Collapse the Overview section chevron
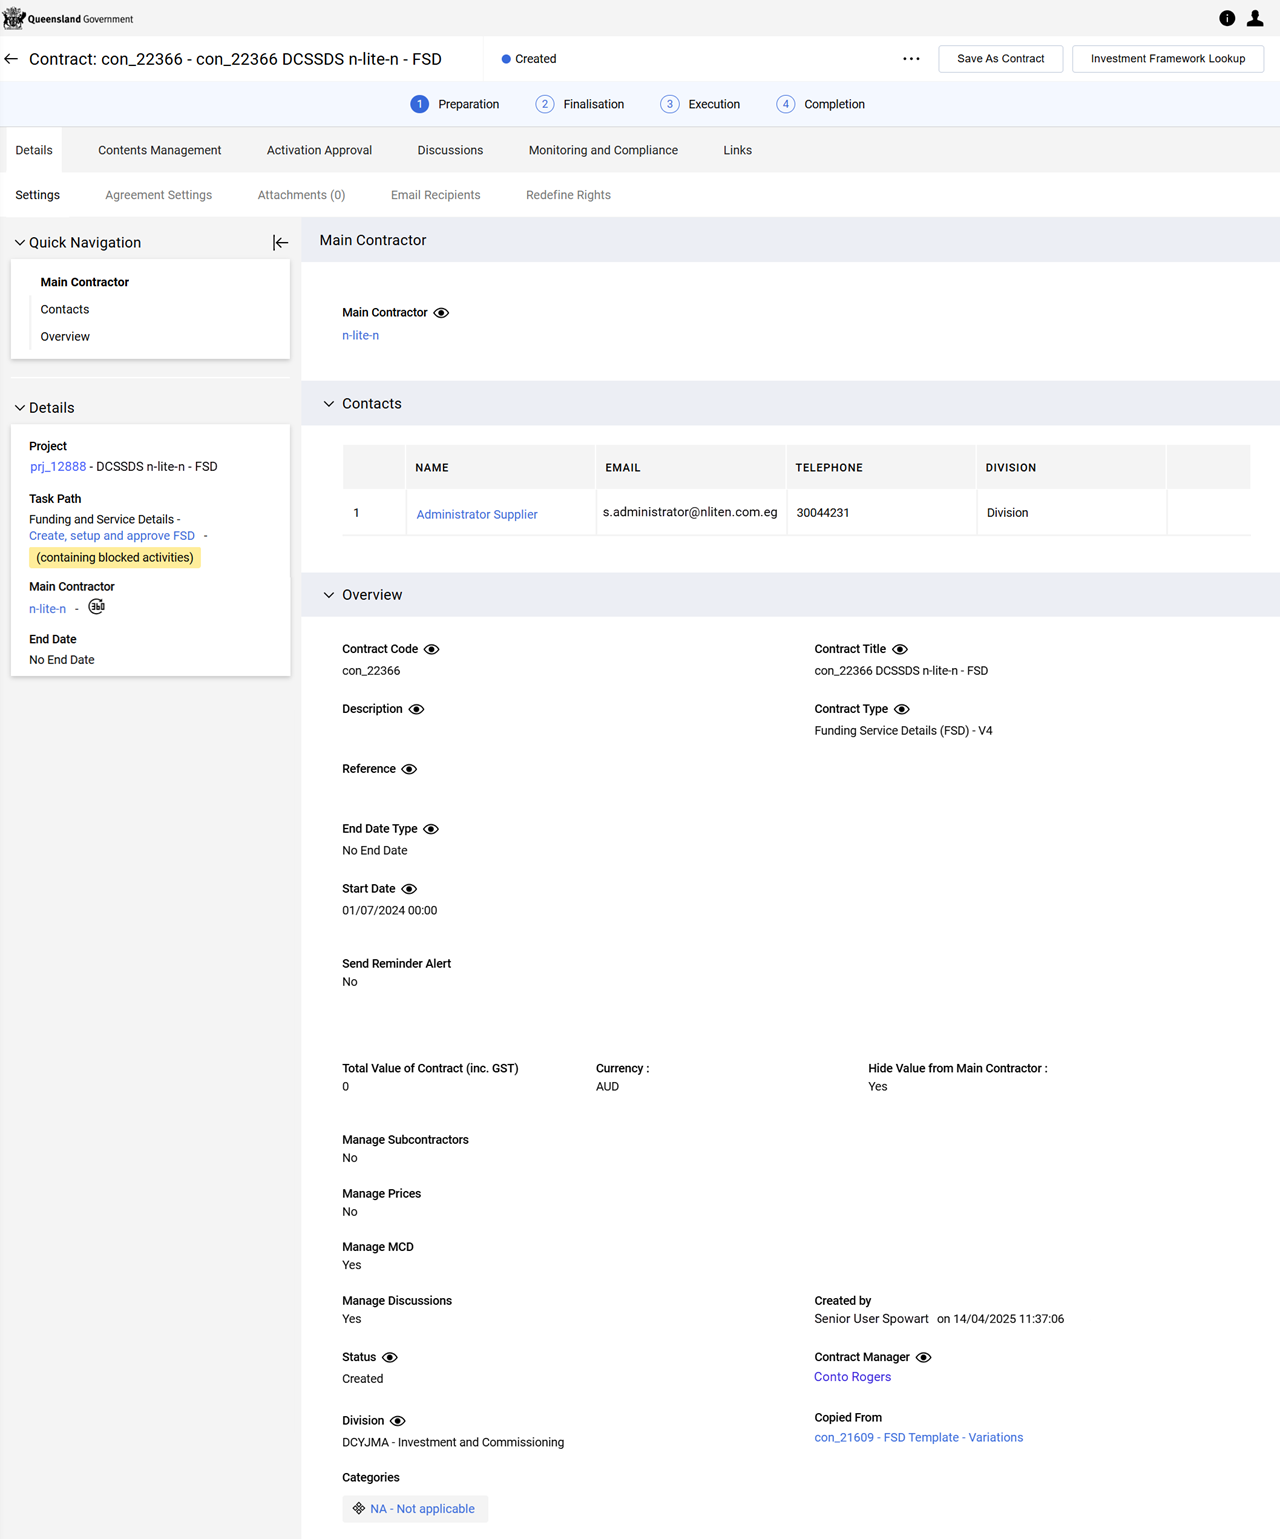 click(x=329, y=595)
